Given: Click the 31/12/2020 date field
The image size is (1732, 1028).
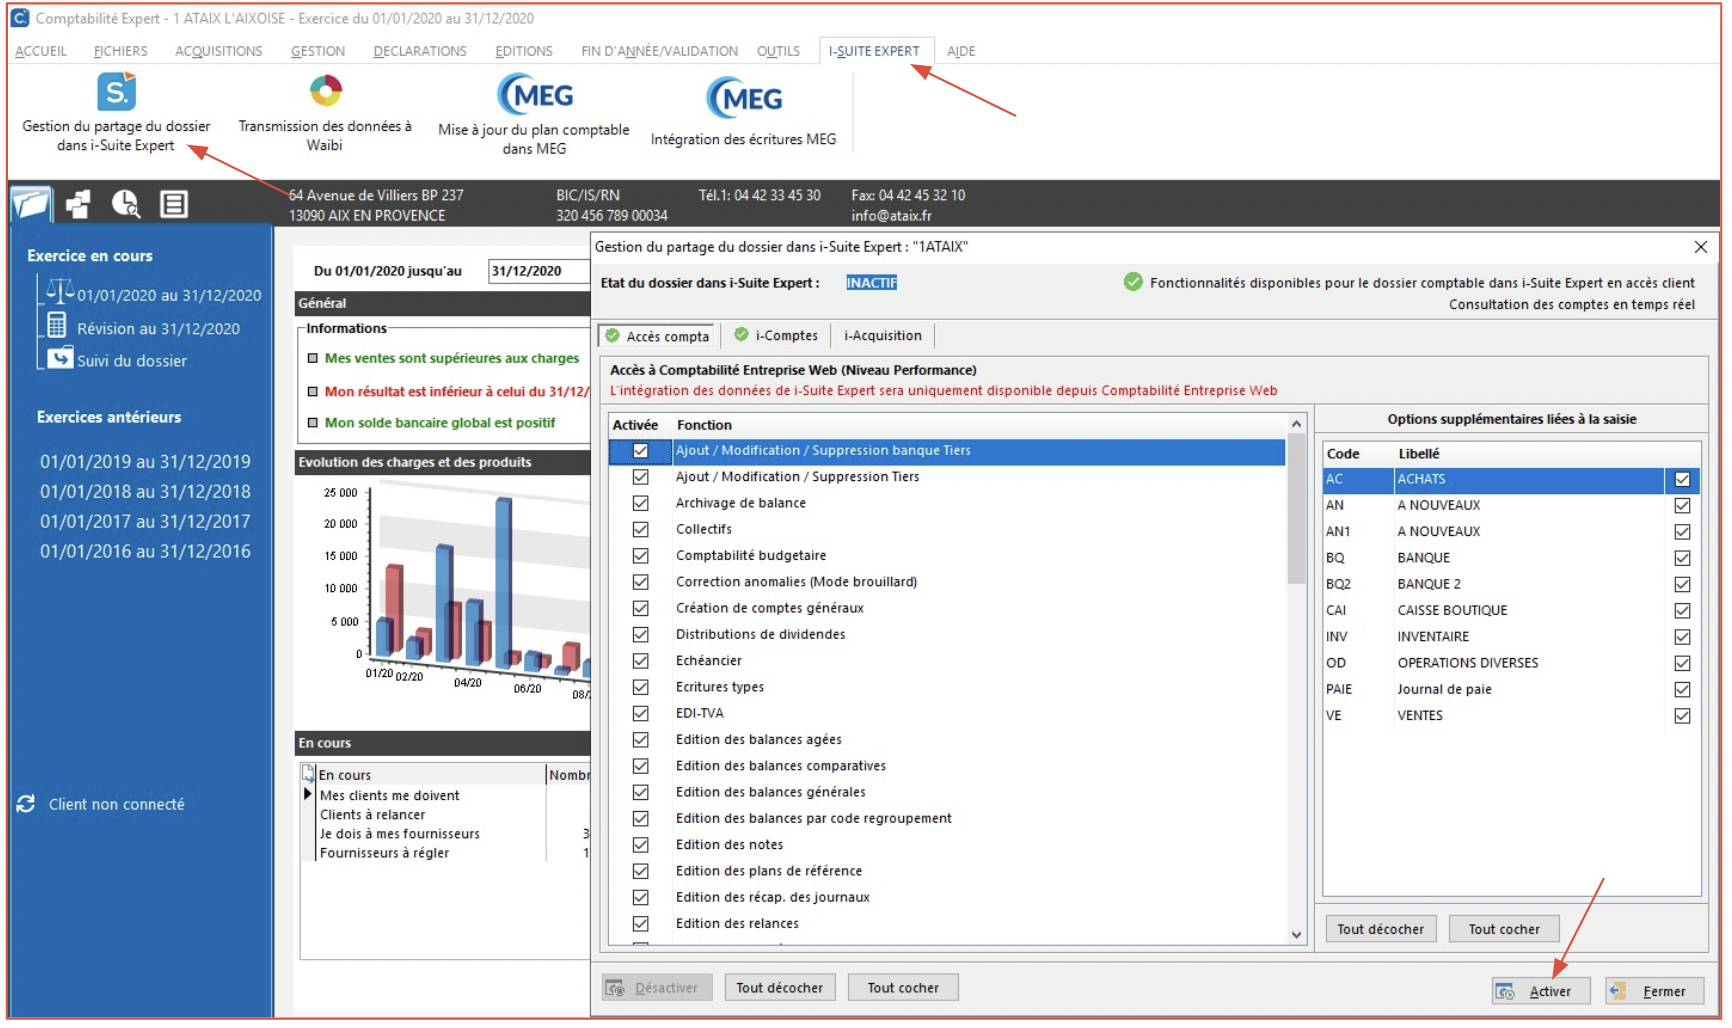Looking at the screenshot, I should 539,271.
